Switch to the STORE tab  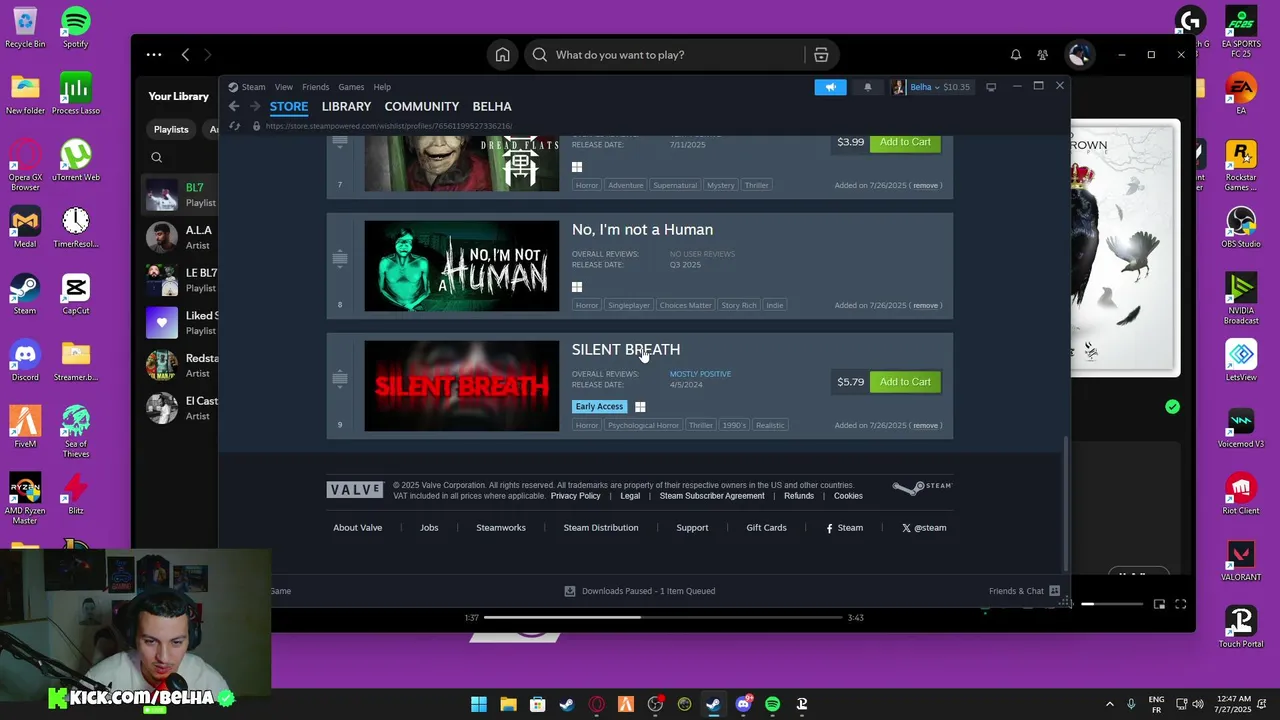click(289, 106)
